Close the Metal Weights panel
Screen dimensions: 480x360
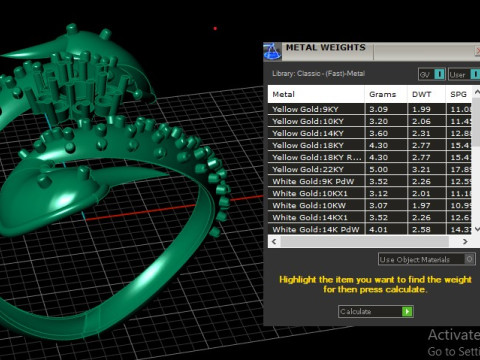tap(477, 51)
